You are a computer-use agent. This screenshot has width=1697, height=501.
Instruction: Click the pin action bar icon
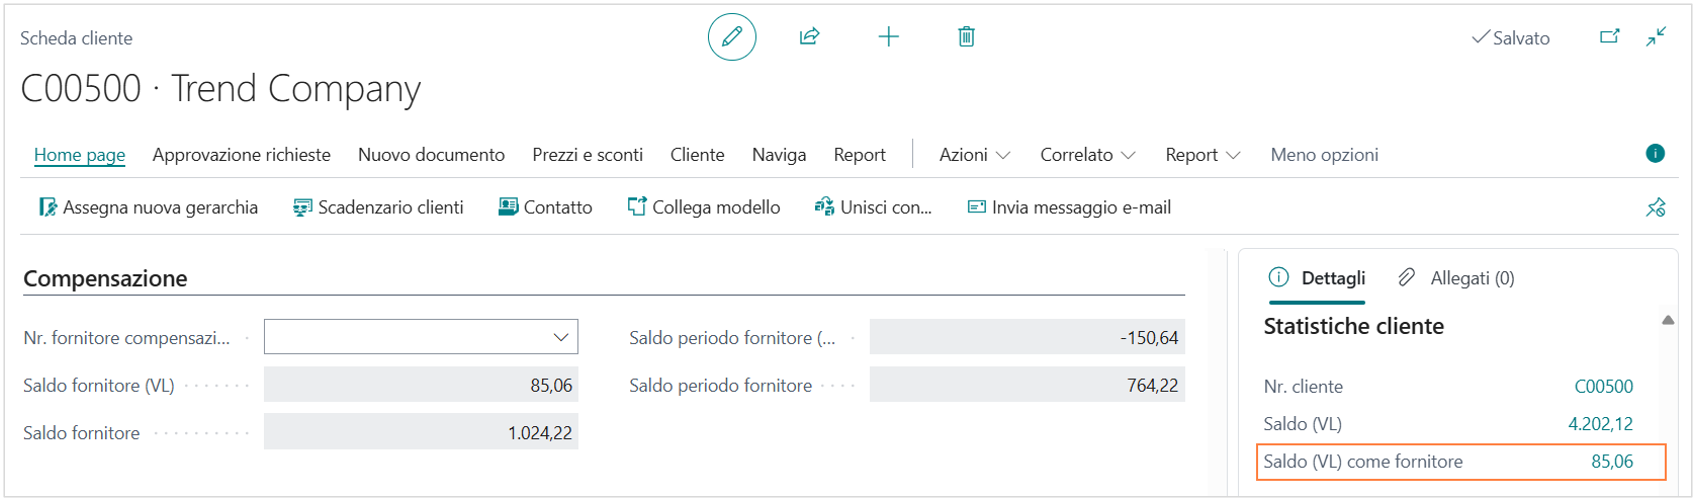coord(1655,208)
